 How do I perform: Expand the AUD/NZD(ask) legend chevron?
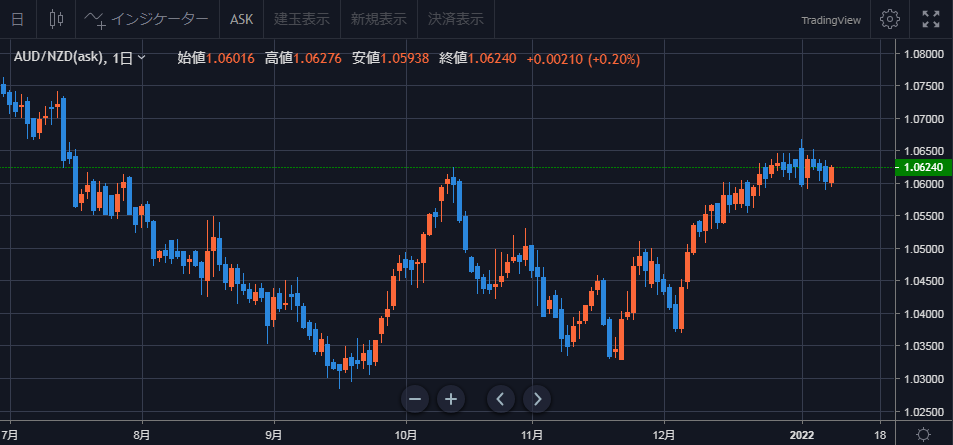tap(142, 58)
